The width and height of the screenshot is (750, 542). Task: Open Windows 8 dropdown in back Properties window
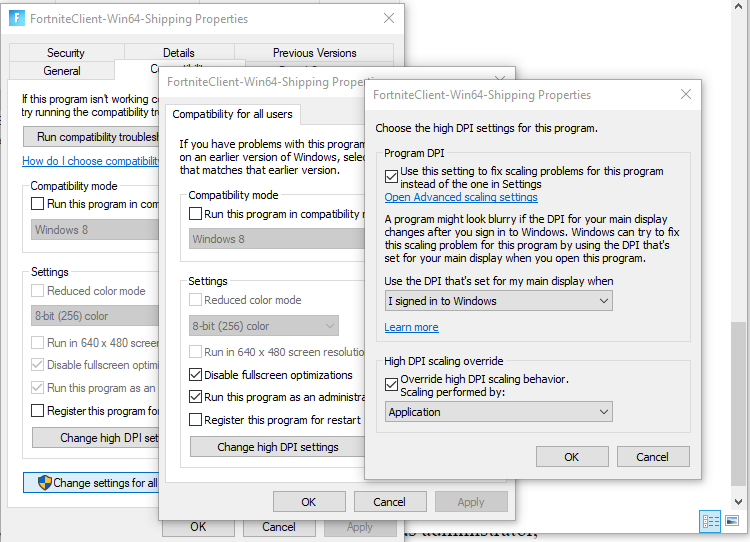coord(95,230)
